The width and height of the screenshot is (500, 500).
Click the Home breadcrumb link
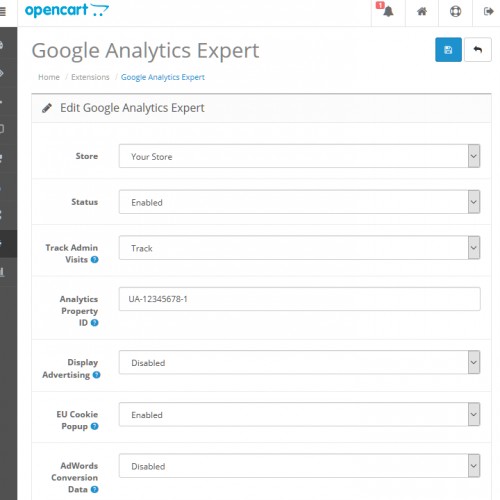tap(49, 77)
